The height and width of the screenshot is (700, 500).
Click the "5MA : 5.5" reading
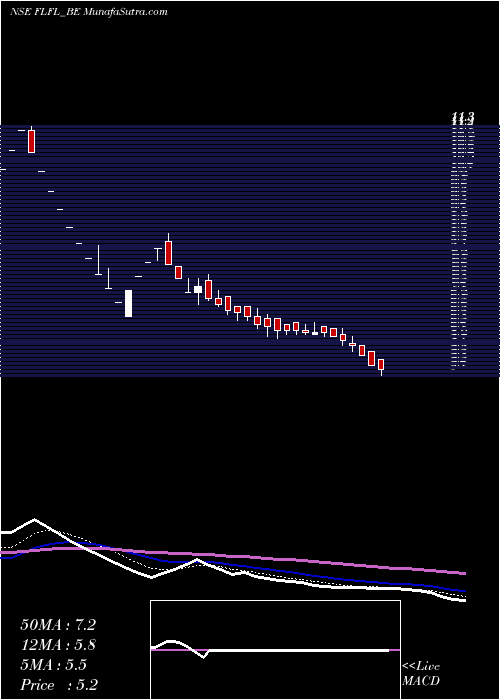[x=54, y=665]
